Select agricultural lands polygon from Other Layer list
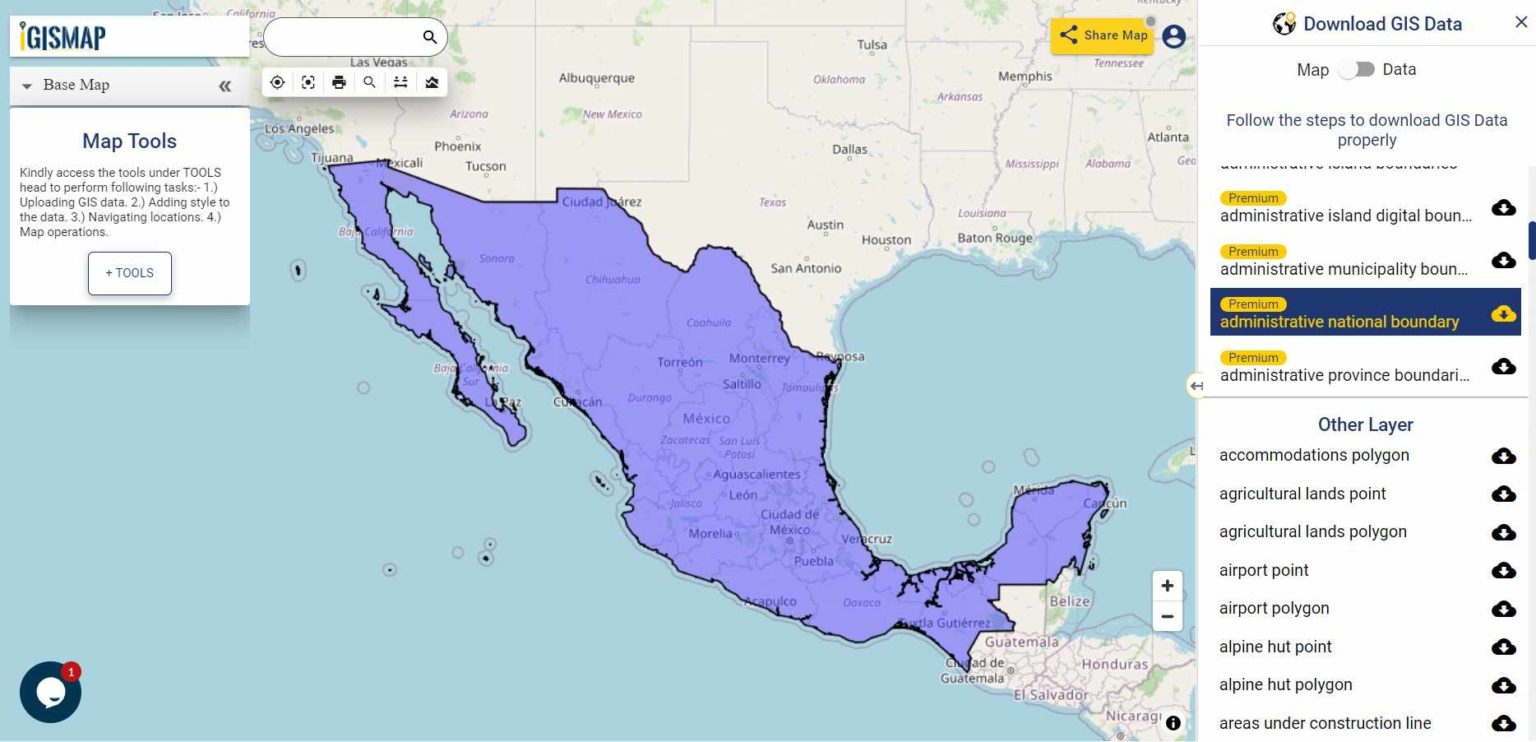Viewport: 1536px width, 742px height. pos(1311,531)
